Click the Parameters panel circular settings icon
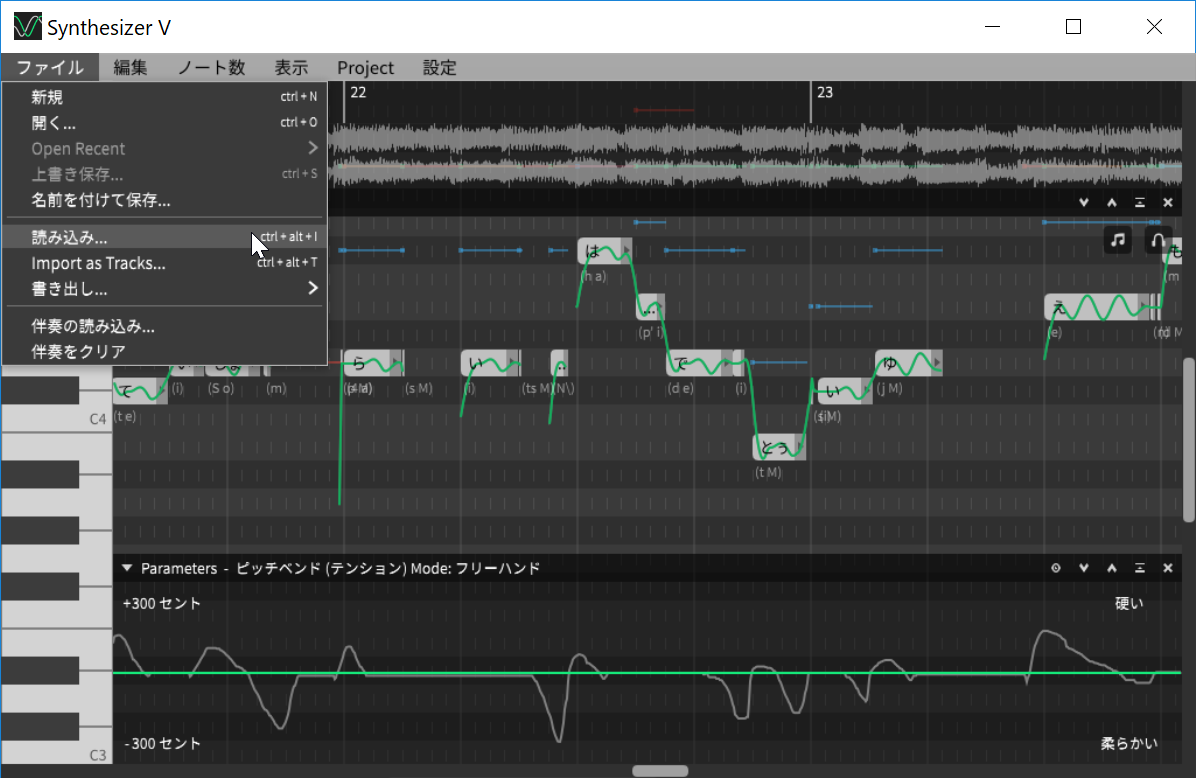 coord(1056,568)
